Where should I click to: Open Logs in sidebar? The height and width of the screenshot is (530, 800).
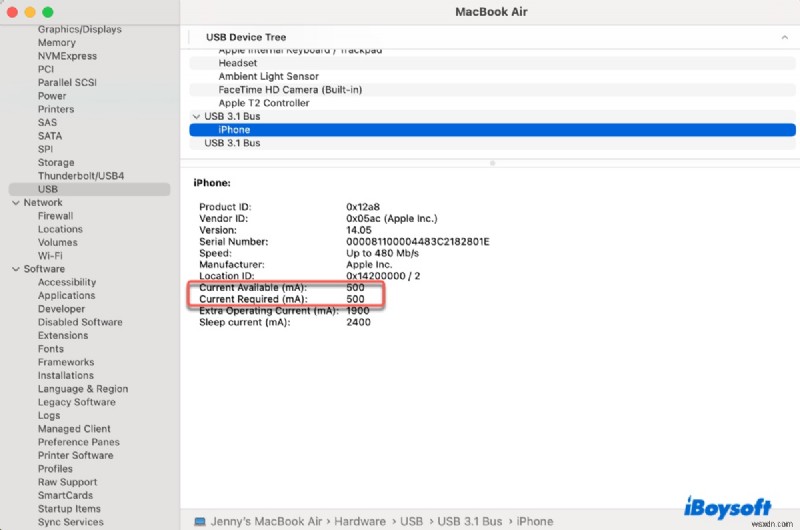click(x=49, y=415)
